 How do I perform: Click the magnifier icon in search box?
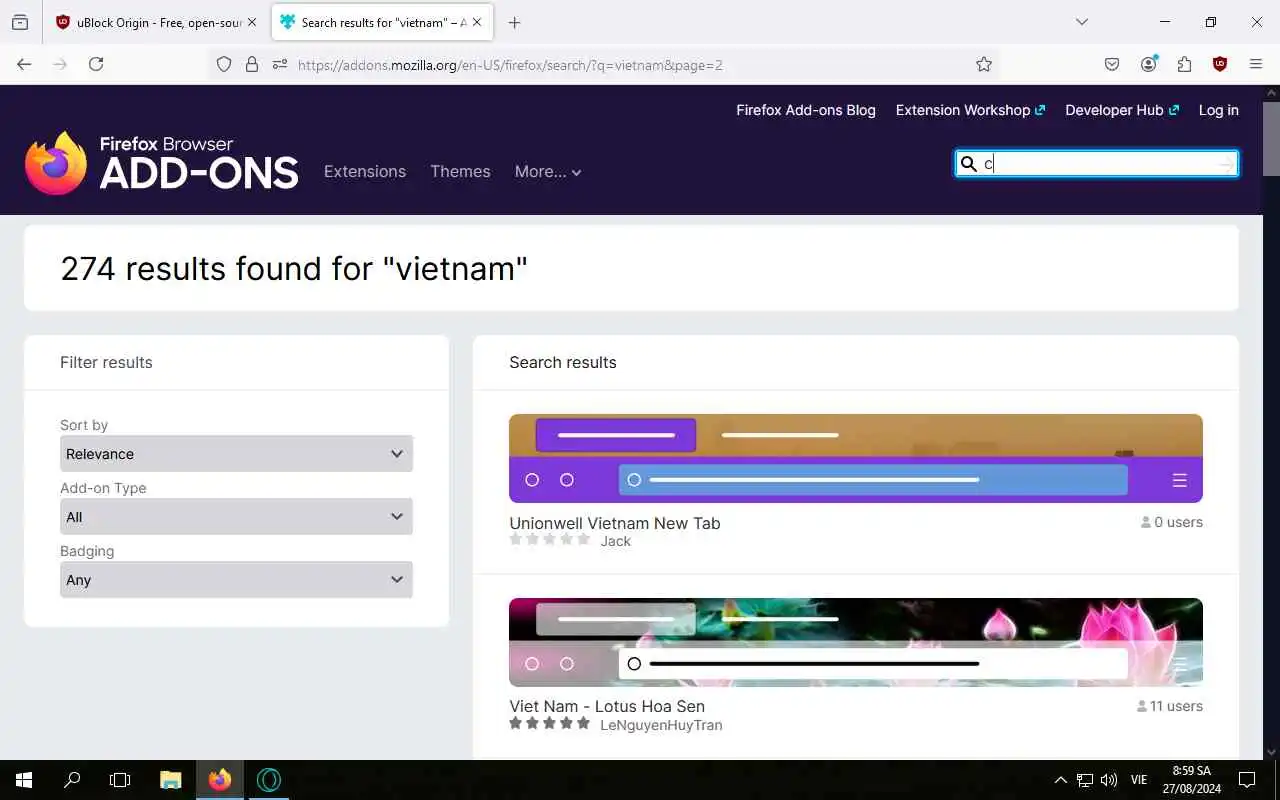[968, 164]
